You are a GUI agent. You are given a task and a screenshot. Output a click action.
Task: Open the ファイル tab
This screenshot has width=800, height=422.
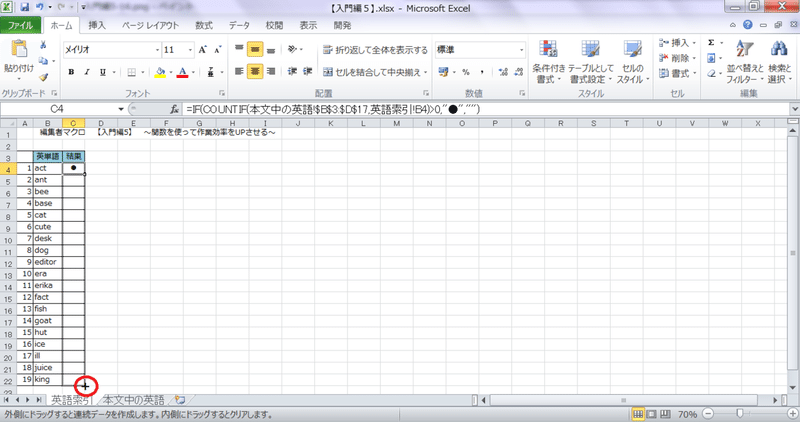20,25
